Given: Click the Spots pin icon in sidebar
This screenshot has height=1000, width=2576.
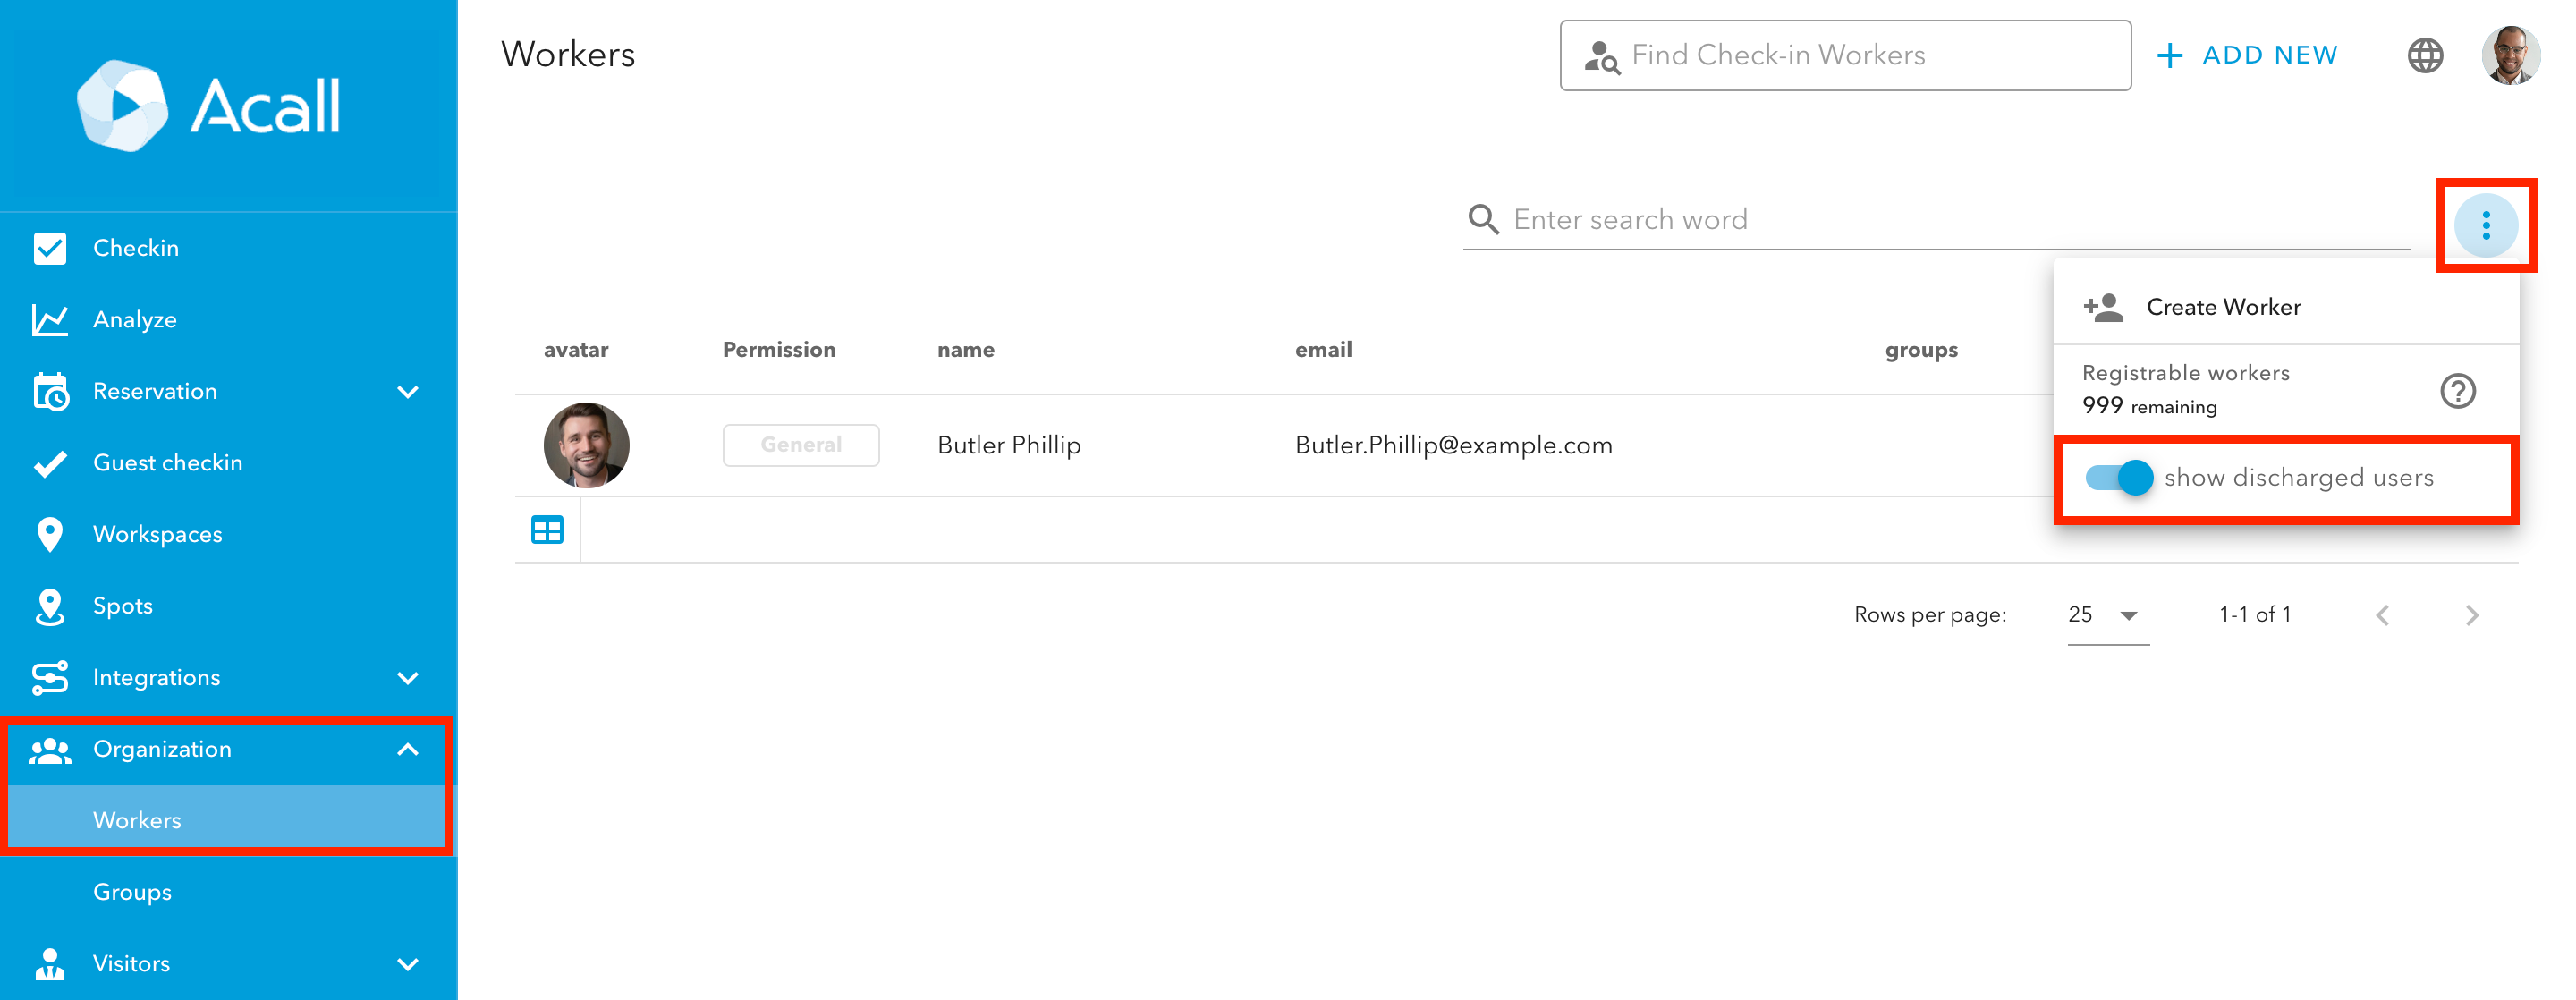Looking at the screenshot, I should coord(50,606).
